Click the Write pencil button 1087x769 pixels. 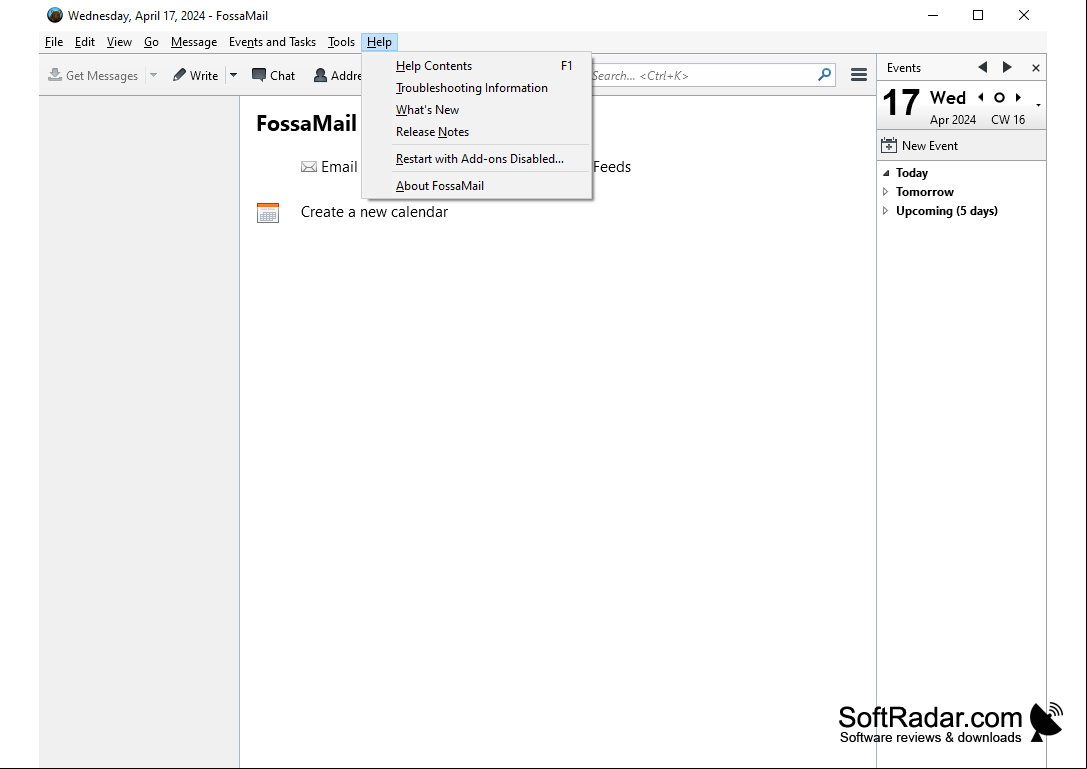pyautogui.click(x=195, y=76)
